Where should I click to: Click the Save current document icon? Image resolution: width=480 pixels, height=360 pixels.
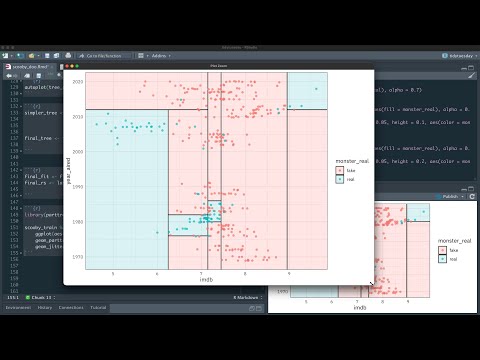pos(47,56)
